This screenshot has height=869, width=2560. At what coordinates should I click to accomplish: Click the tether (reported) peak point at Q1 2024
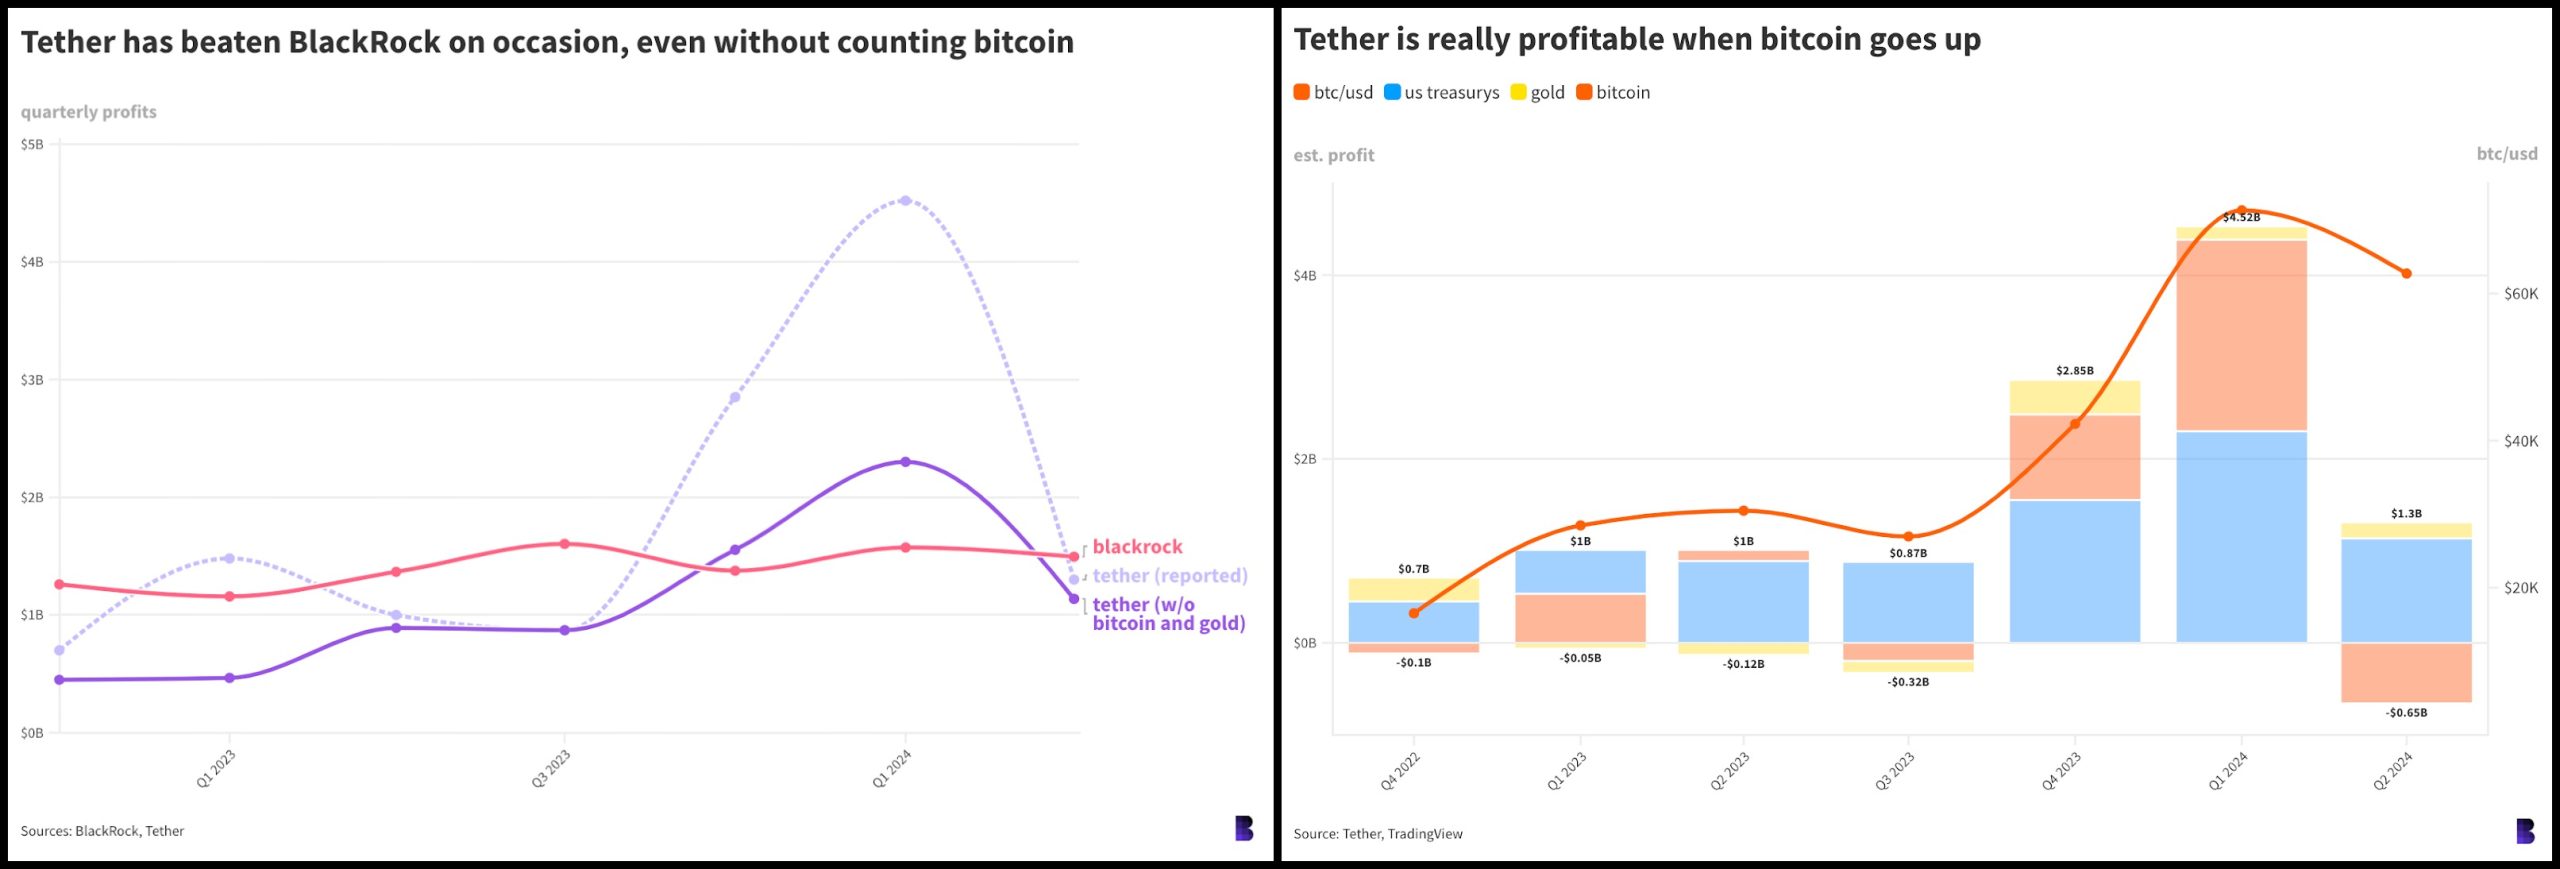pyautogui.click(x=905, y=201)
